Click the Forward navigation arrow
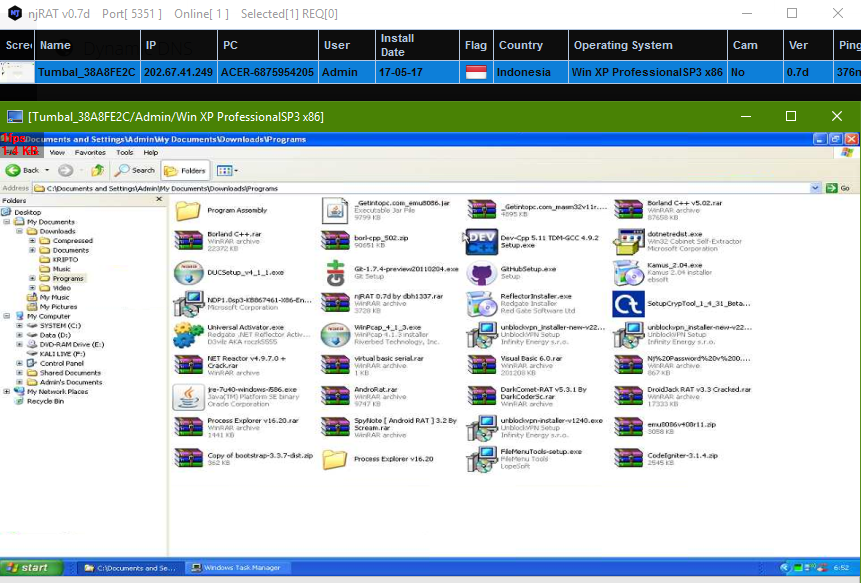The width and height of the screenshot is (861, 583). point(65,170)
